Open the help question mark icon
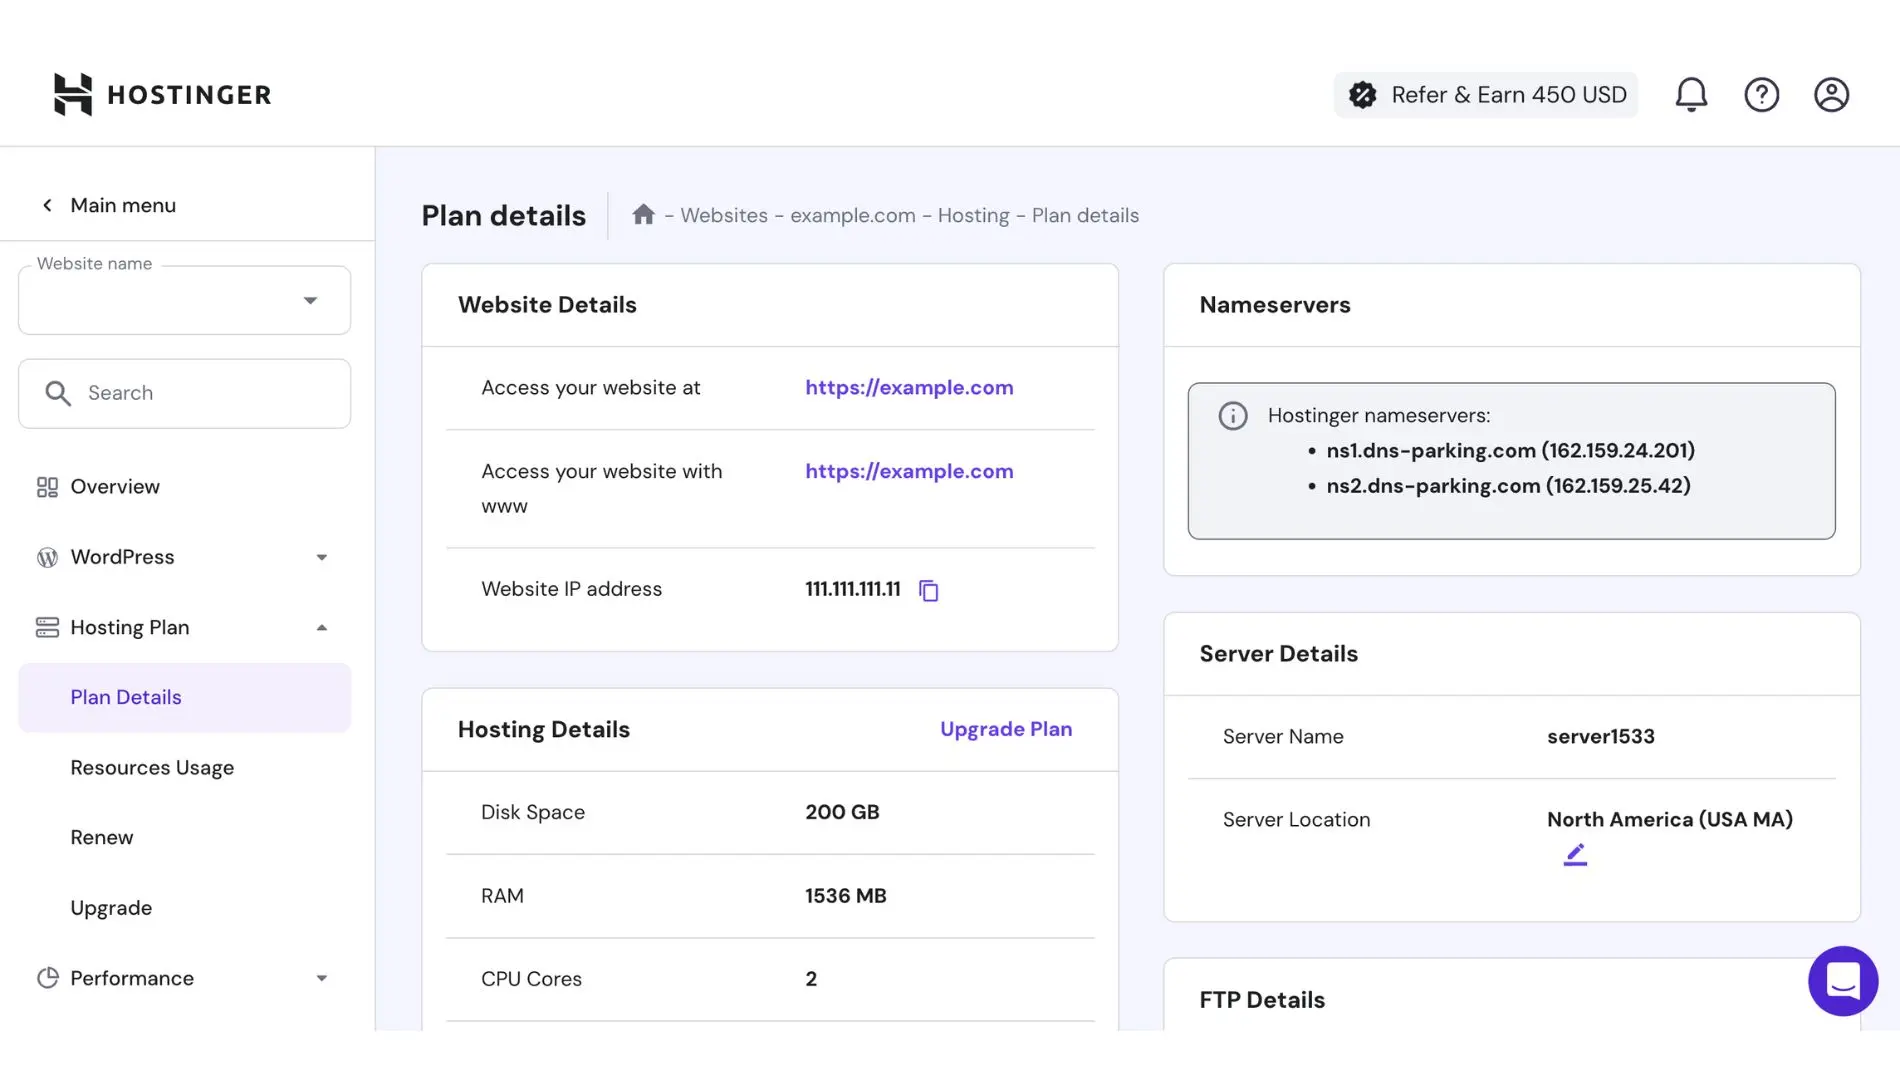1900x1081 pixels. coord(1762,94)
